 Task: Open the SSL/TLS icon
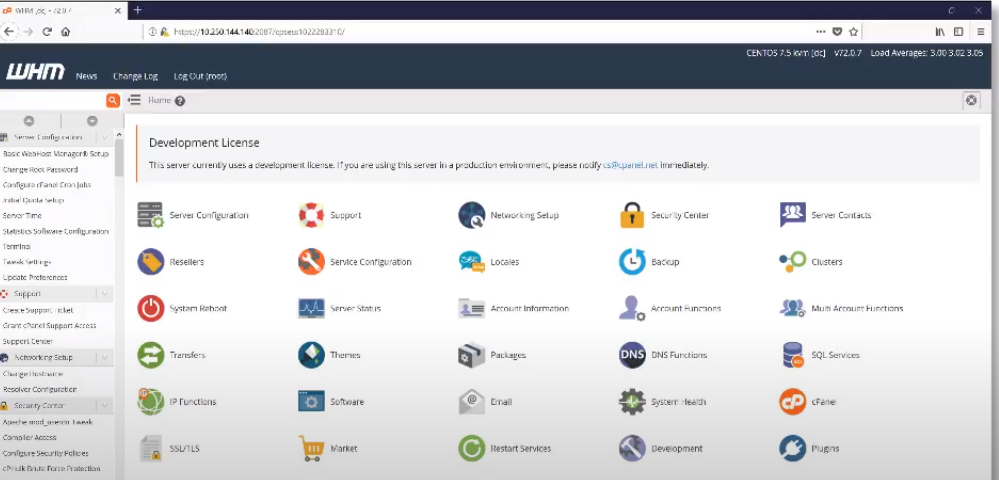(x=150, y=448)
